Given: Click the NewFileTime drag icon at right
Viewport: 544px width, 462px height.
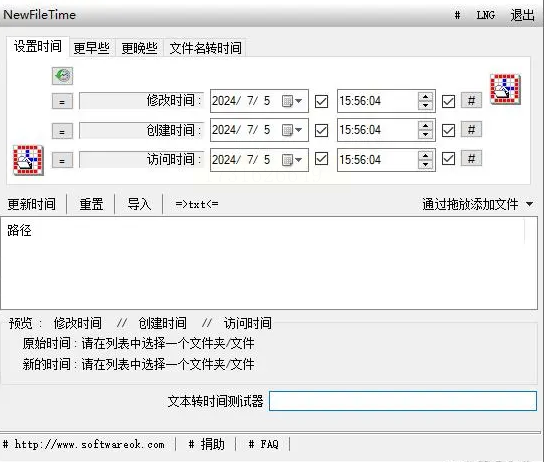Looking at the screenshot, I should coord(505,89).
